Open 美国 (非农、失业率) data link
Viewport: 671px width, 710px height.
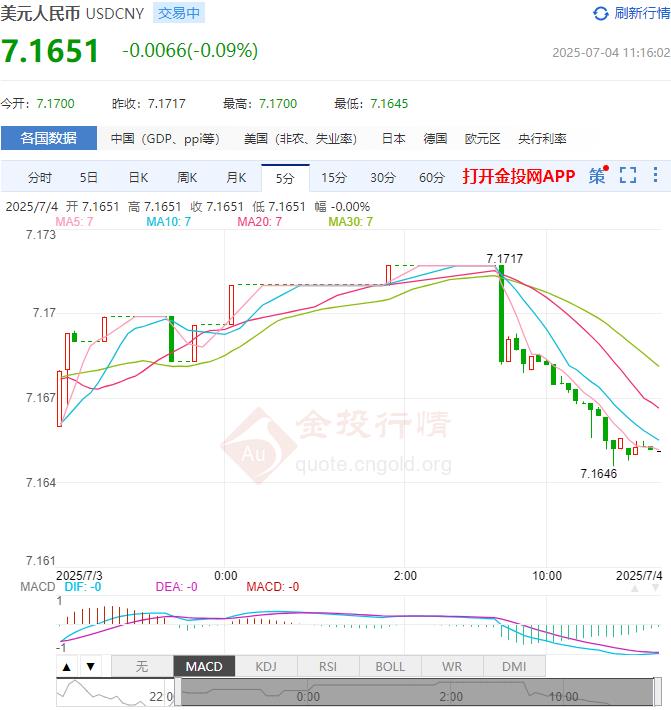pos(300,139)
